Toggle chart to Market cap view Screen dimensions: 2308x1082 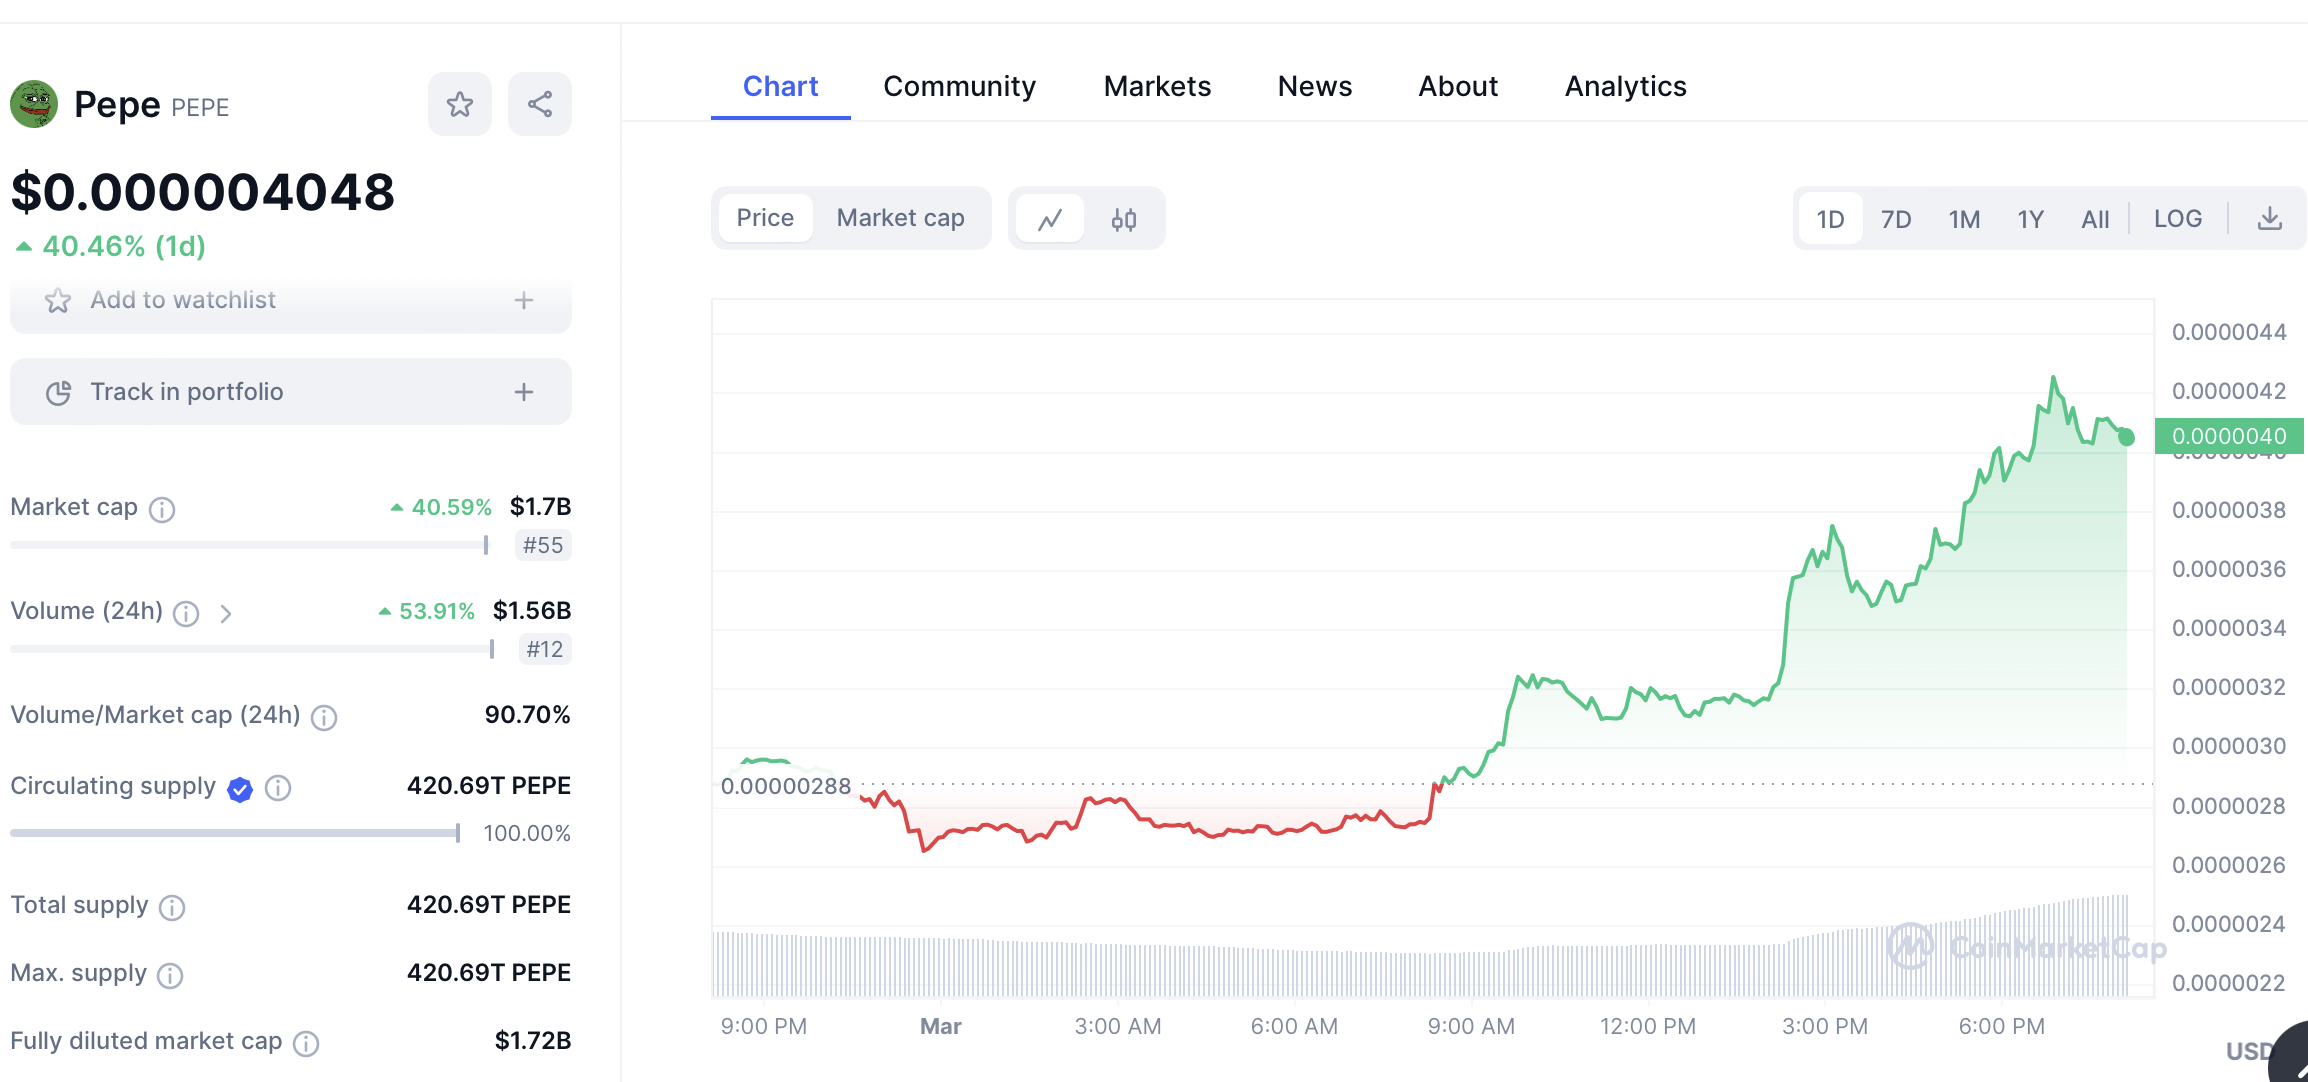[900, 218]
